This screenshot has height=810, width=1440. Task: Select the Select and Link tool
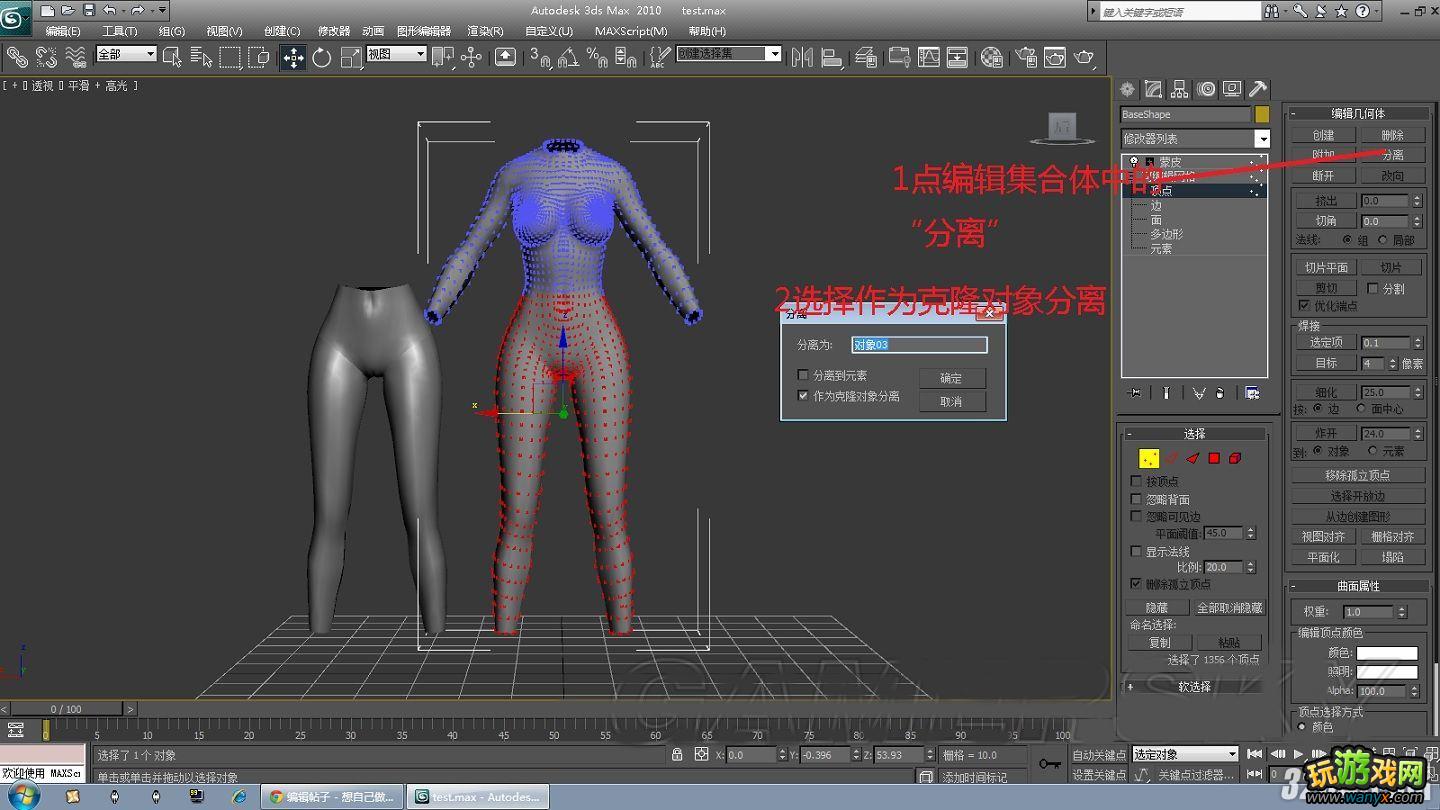tap(17, 57)
